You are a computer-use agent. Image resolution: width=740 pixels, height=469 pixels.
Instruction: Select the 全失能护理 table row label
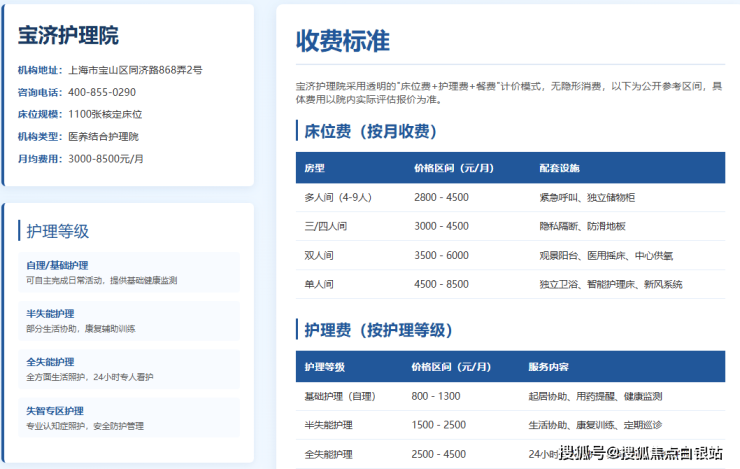(x=328, y=454)
